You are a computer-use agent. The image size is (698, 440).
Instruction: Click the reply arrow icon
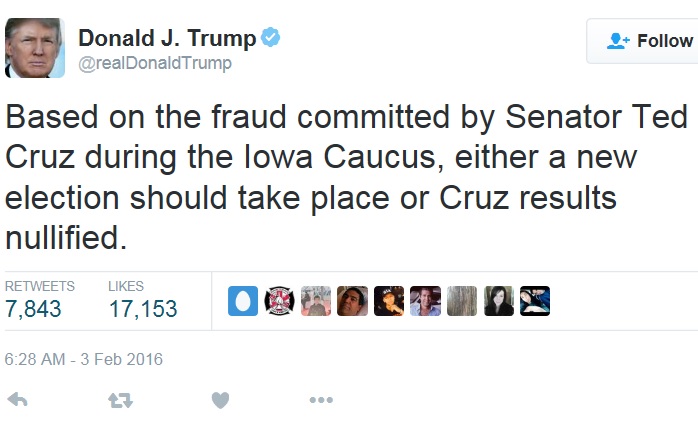click(17, 400)
